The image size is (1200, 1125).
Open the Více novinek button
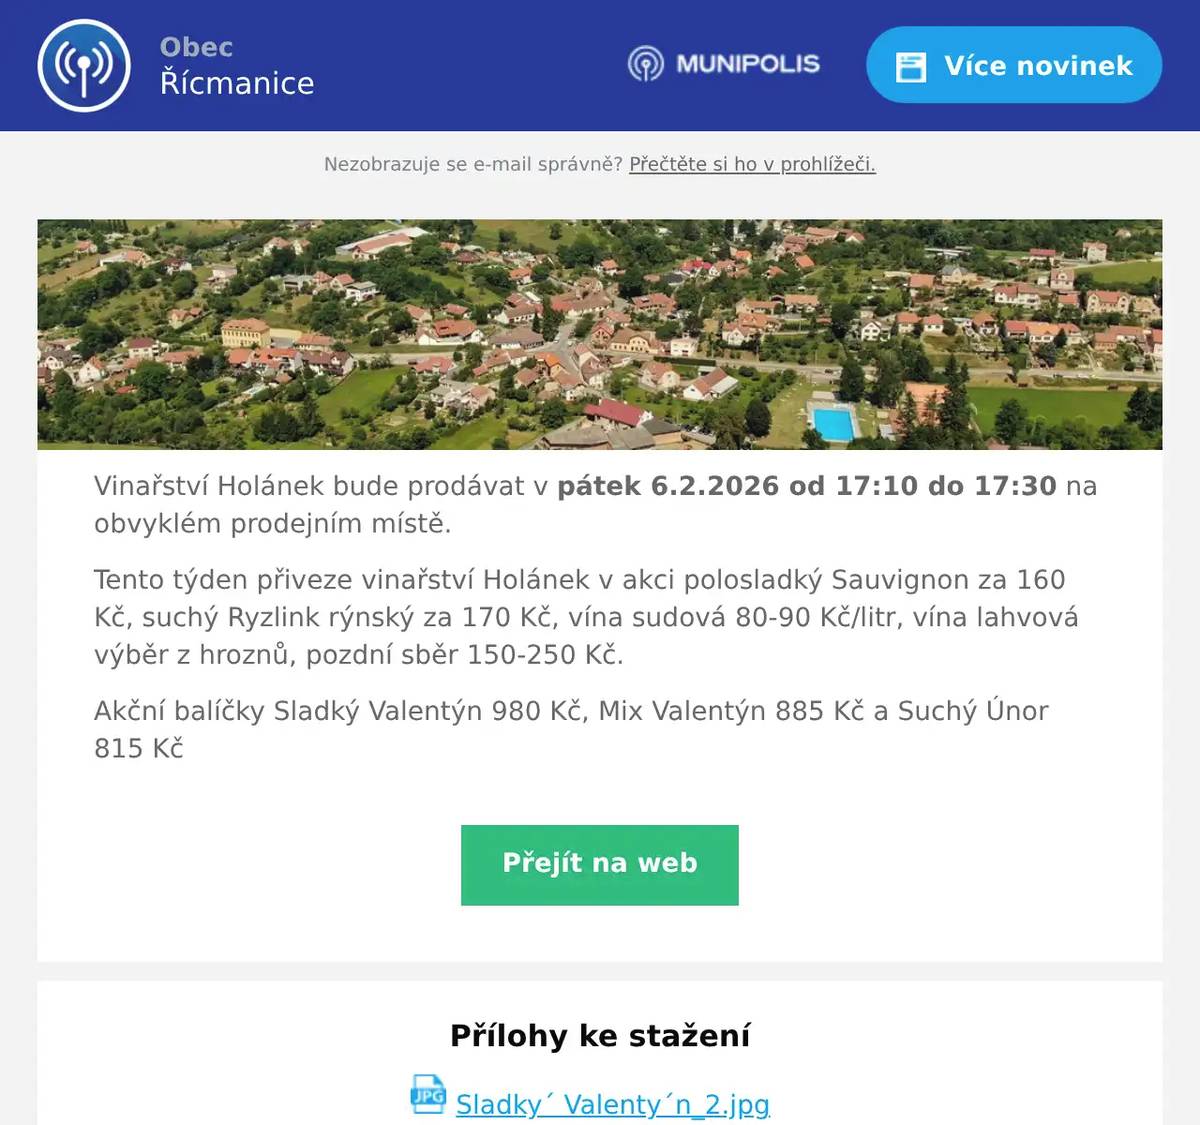pos(1013,65)
